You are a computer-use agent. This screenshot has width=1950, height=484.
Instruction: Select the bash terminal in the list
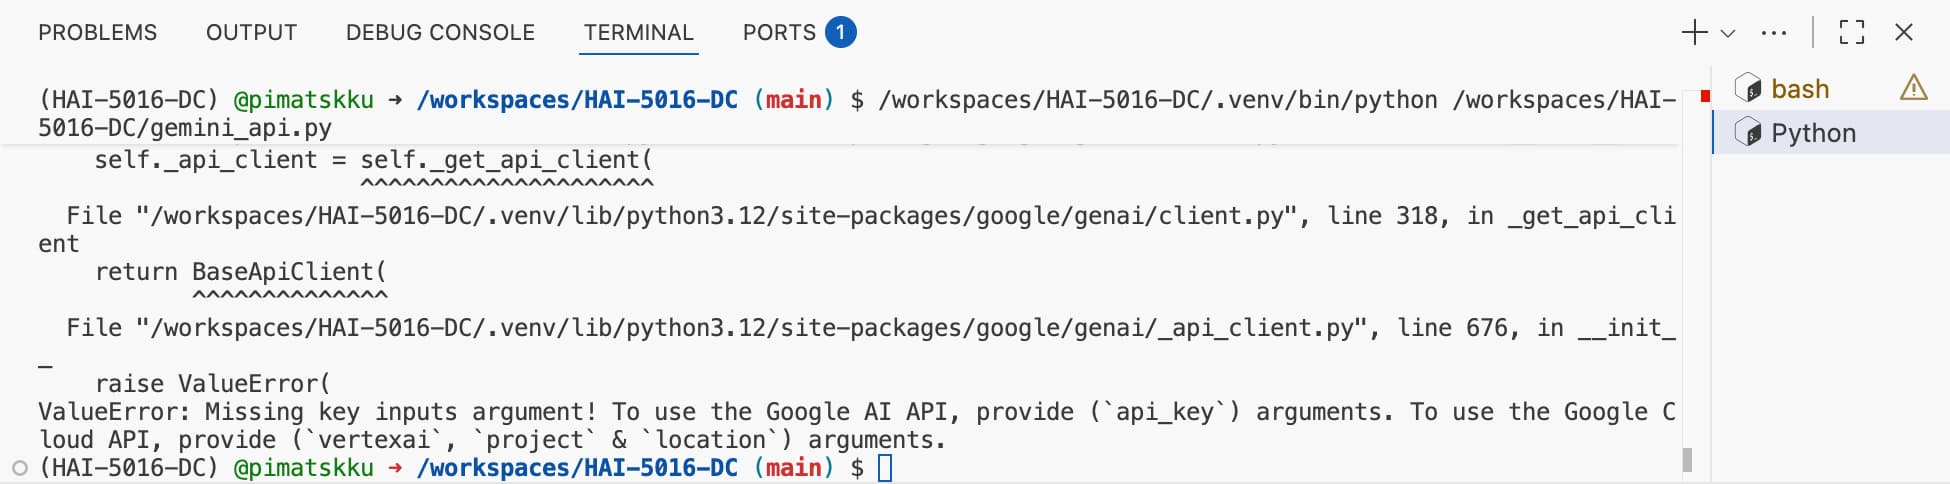[1800, 89]
